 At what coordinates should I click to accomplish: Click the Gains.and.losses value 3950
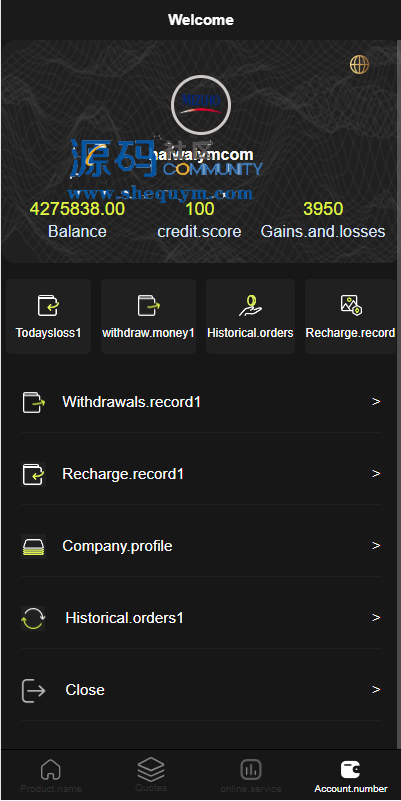323,209
